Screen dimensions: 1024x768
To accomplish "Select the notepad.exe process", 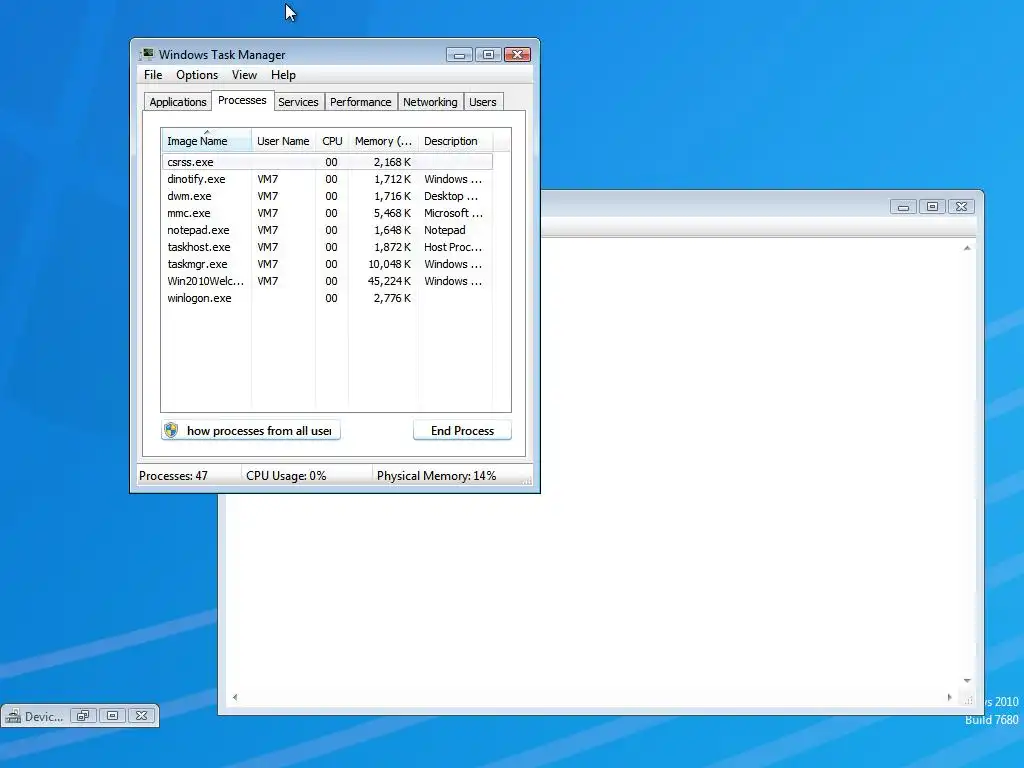I will 327,230.
